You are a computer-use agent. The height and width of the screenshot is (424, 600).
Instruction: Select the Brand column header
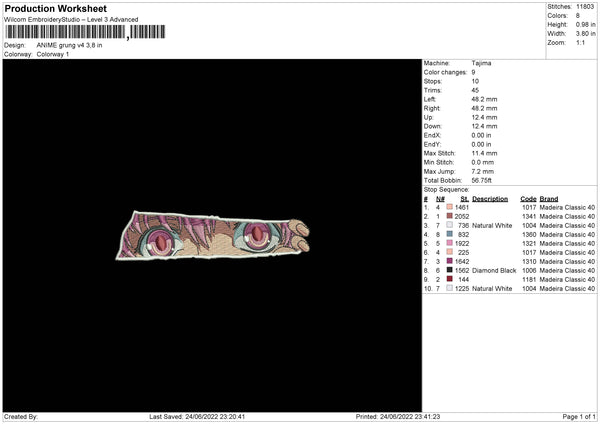coord(549,199)
